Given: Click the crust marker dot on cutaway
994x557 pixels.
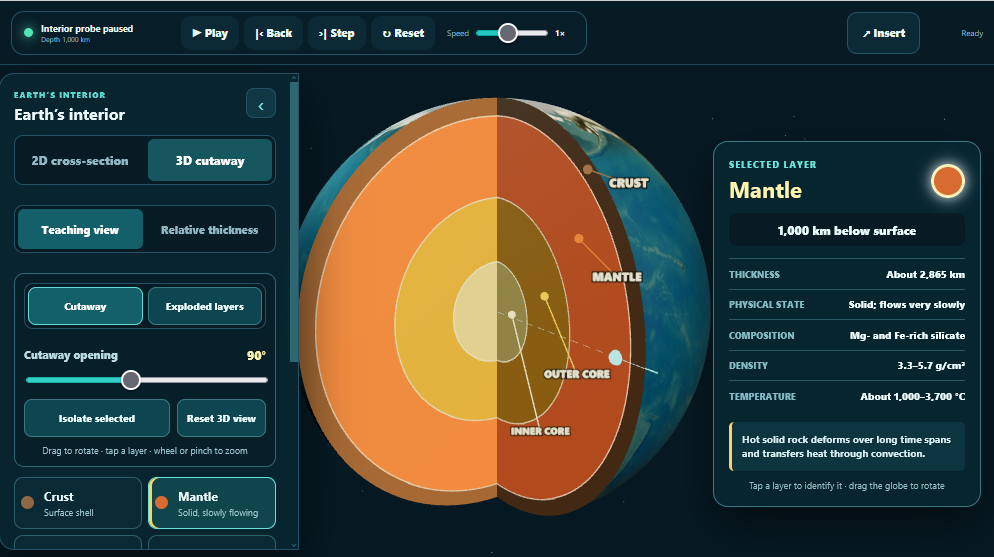Looking at the screenshot, I should (588, 169).
